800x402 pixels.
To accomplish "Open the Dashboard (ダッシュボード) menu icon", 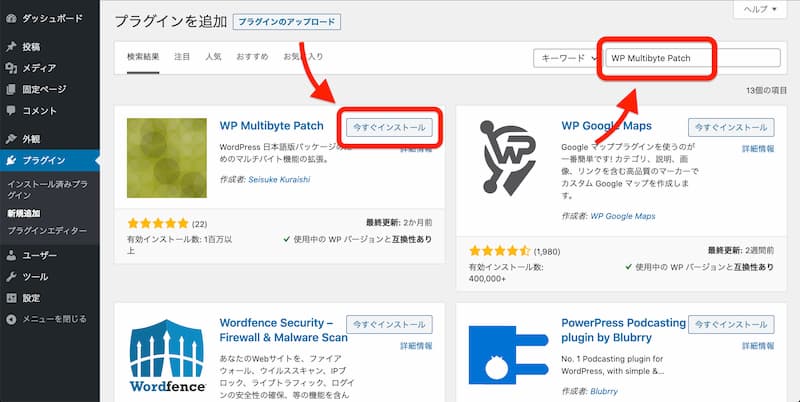I will (11, 18).
